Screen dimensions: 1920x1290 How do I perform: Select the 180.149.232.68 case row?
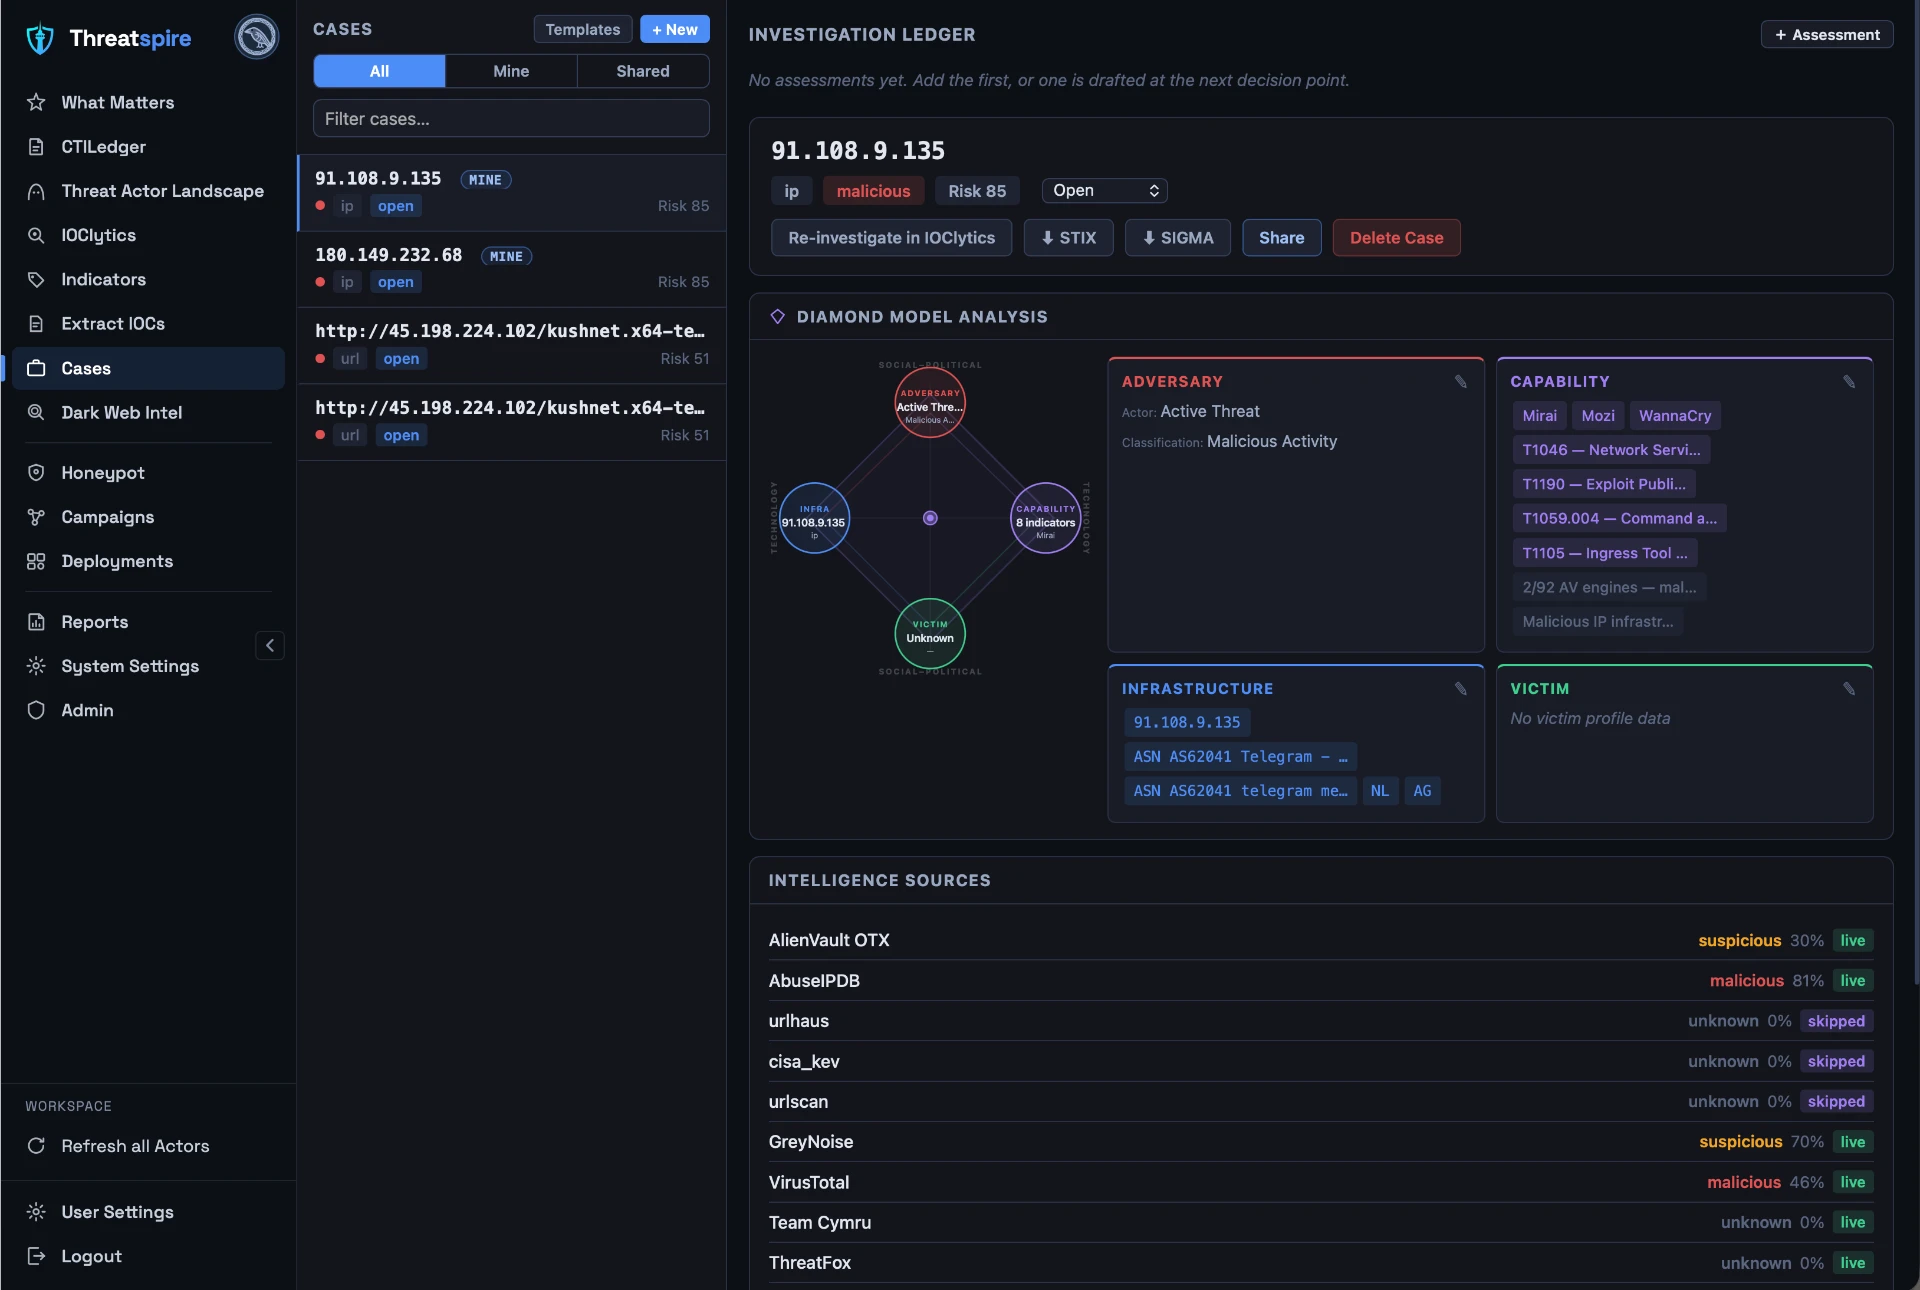(511, 269)
